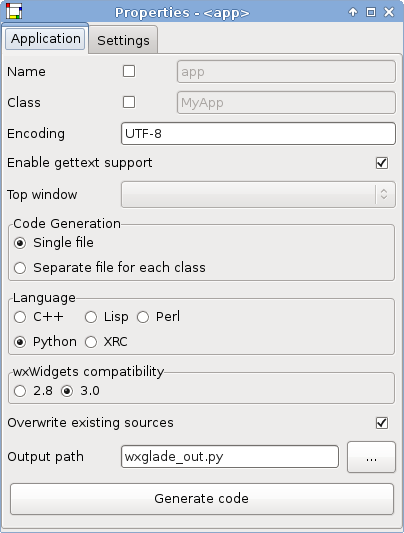Click the Class field showing MyApp
This screenshot has width=404, height=533.
click(x=286, y=102)
